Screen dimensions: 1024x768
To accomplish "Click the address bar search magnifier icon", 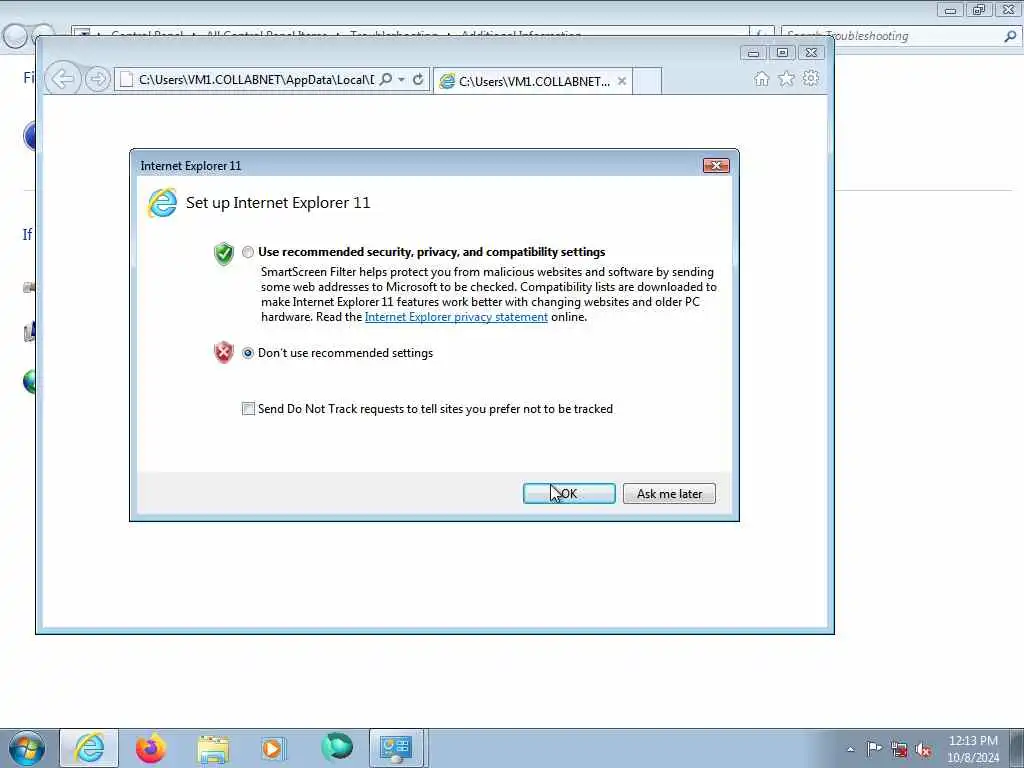I will 386,80.
